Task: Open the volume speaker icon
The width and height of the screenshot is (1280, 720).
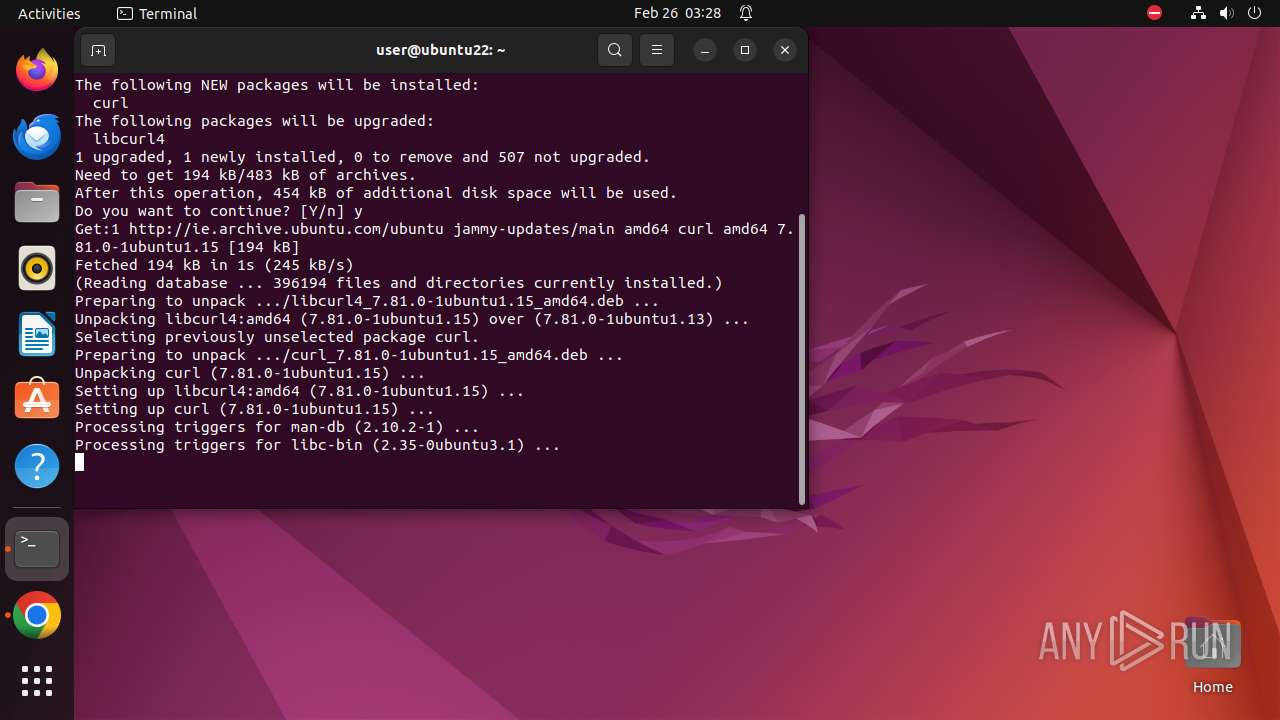Action: [x=1226, y=13]
